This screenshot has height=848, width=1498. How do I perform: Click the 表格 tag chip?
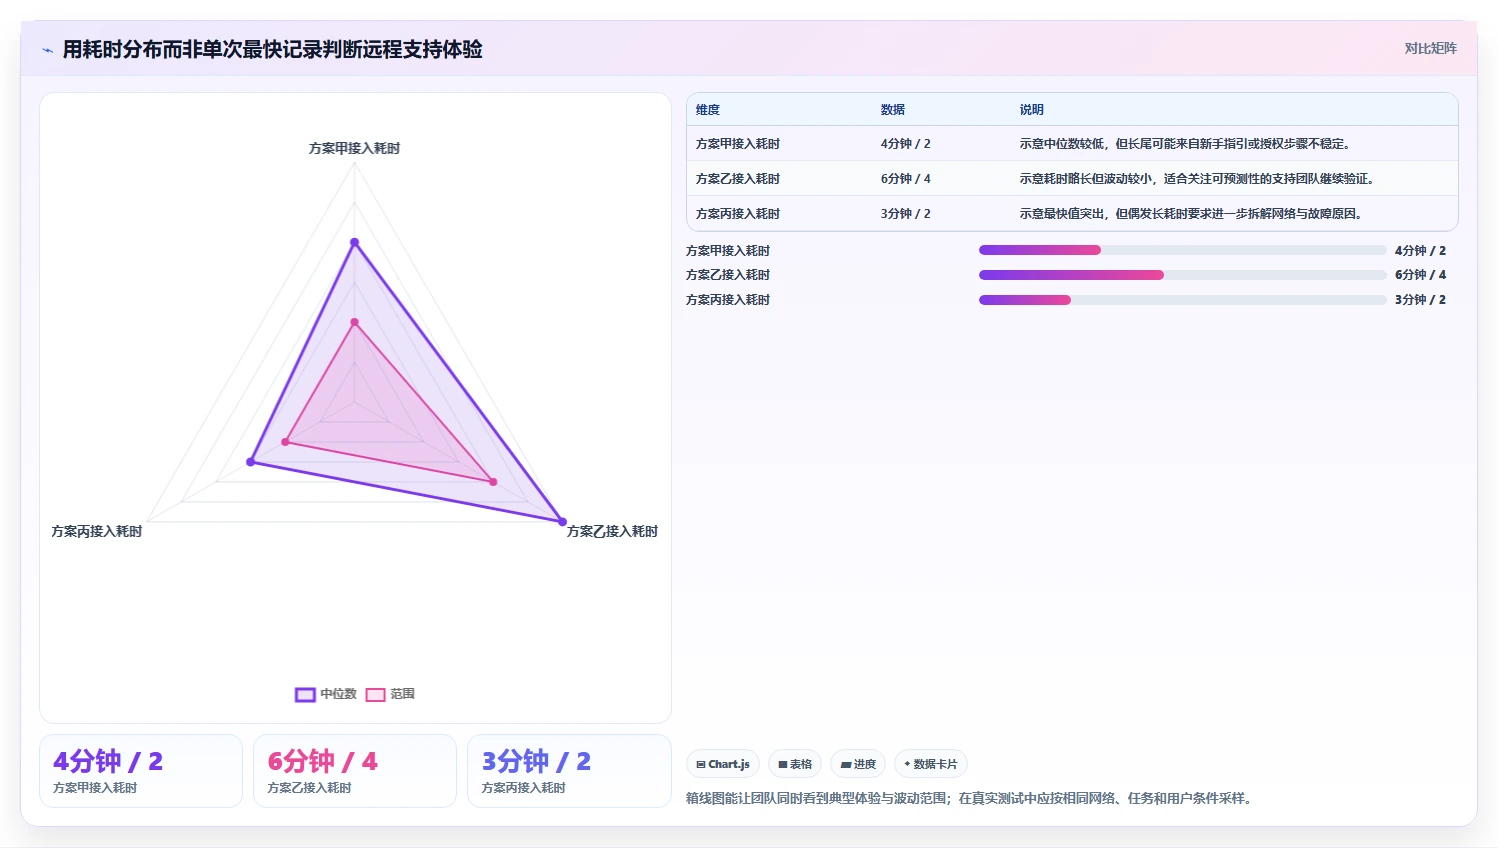point(795,764)
